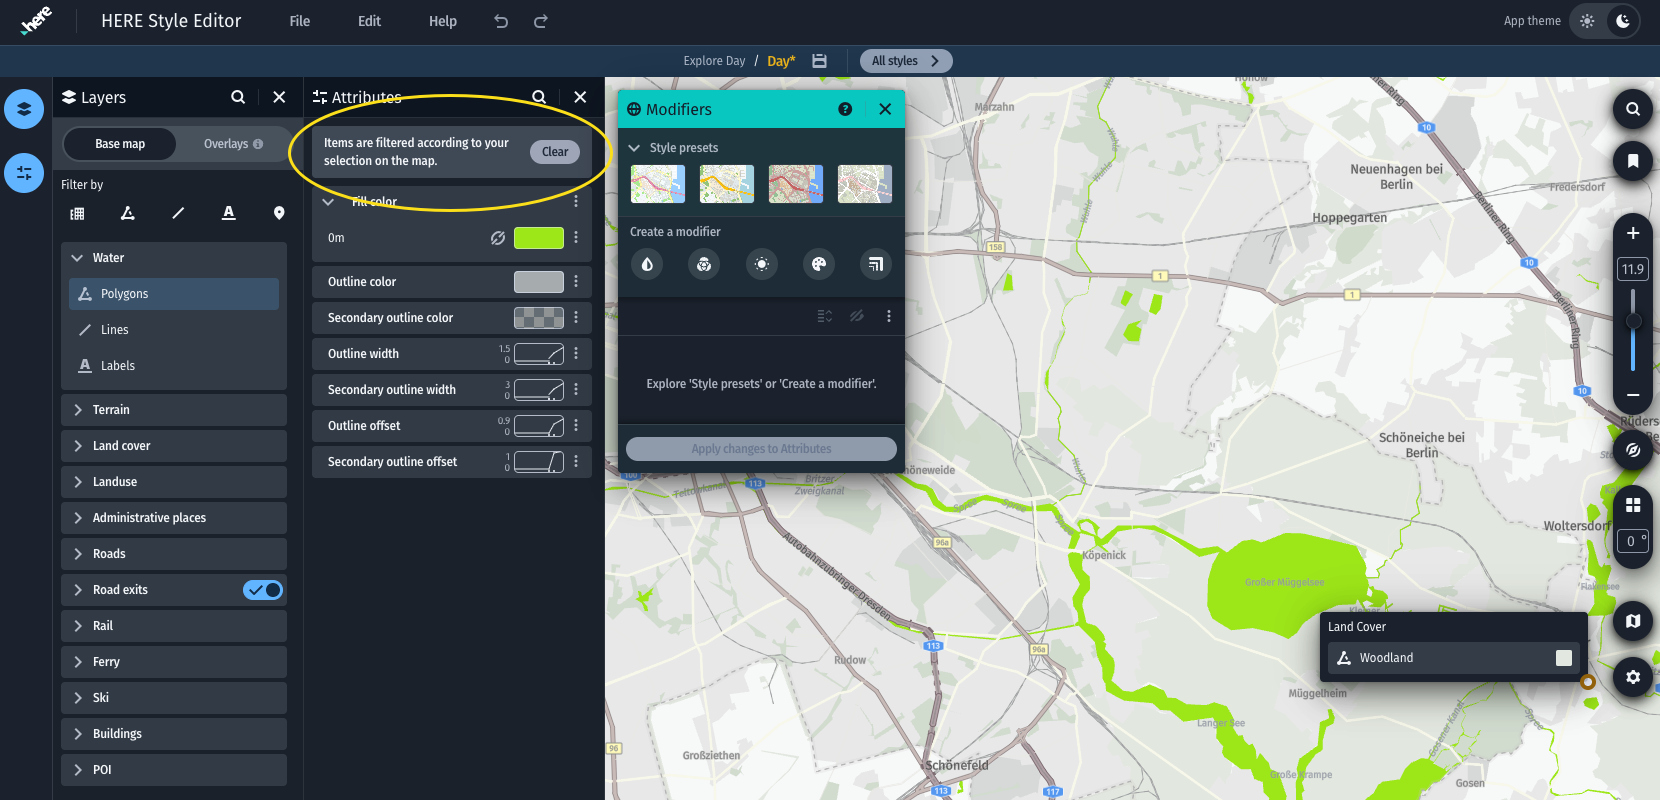Expand the Buildings layer group
Screen dimensions: 1660x800
pos(77,734)
